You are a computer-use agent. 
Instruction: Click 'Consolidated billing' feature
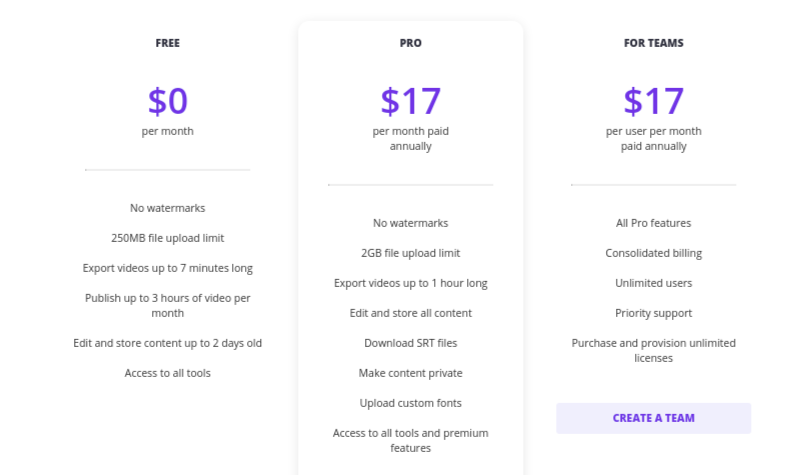[653, 253]
